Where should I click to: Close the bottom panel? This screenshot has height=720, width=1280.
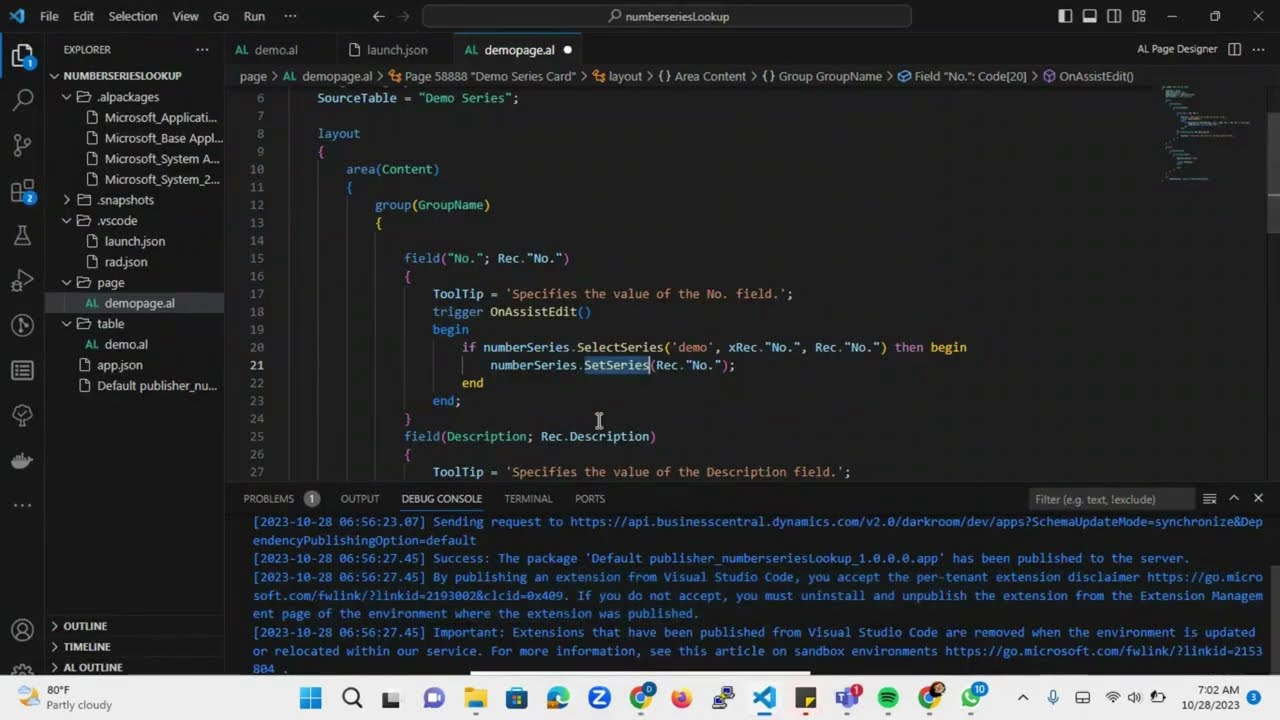click(x=1258, y=498)
